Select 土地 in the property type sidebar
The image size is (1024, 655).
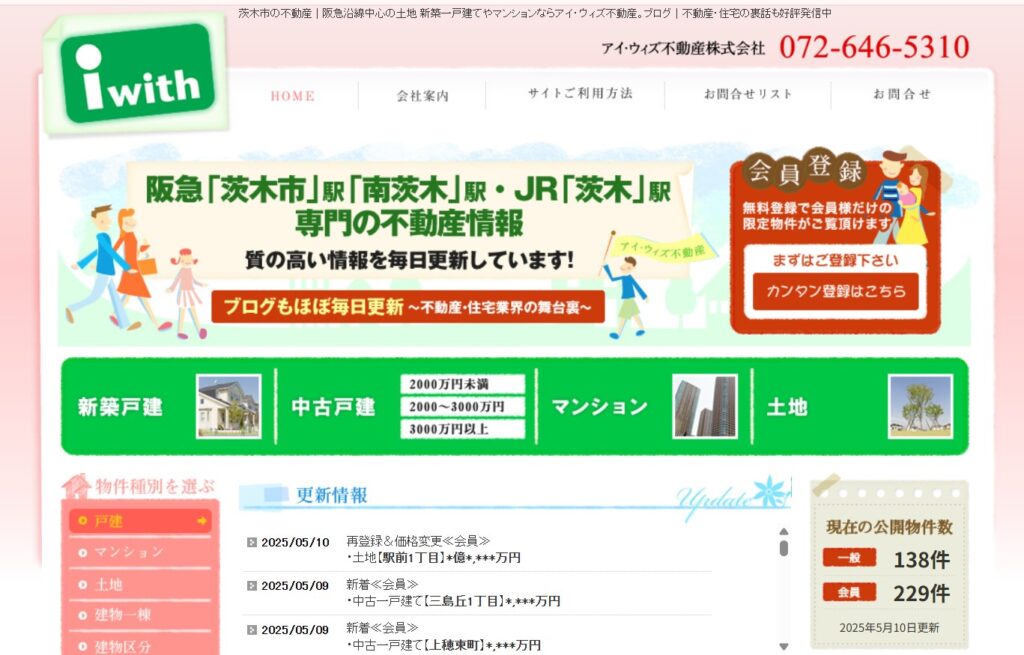point(140,584)
